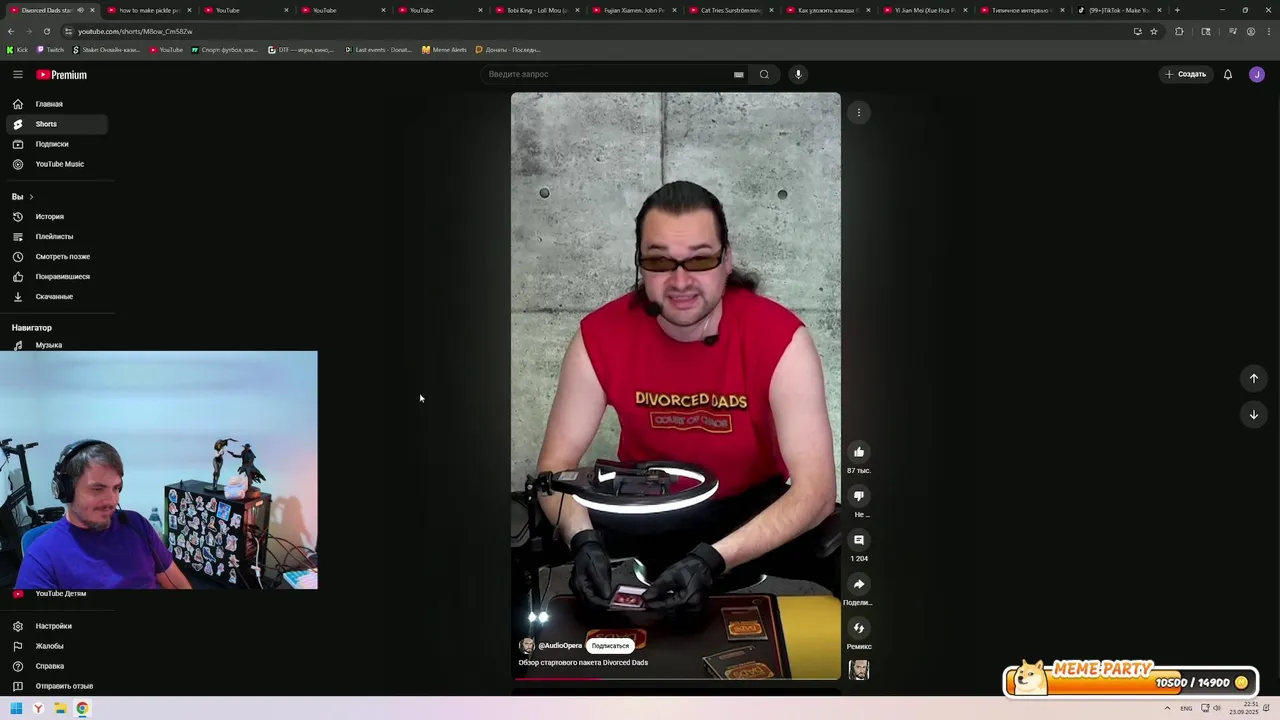Open a new browser tab
Screen dimensions: 1280x720
point(1177,10)
